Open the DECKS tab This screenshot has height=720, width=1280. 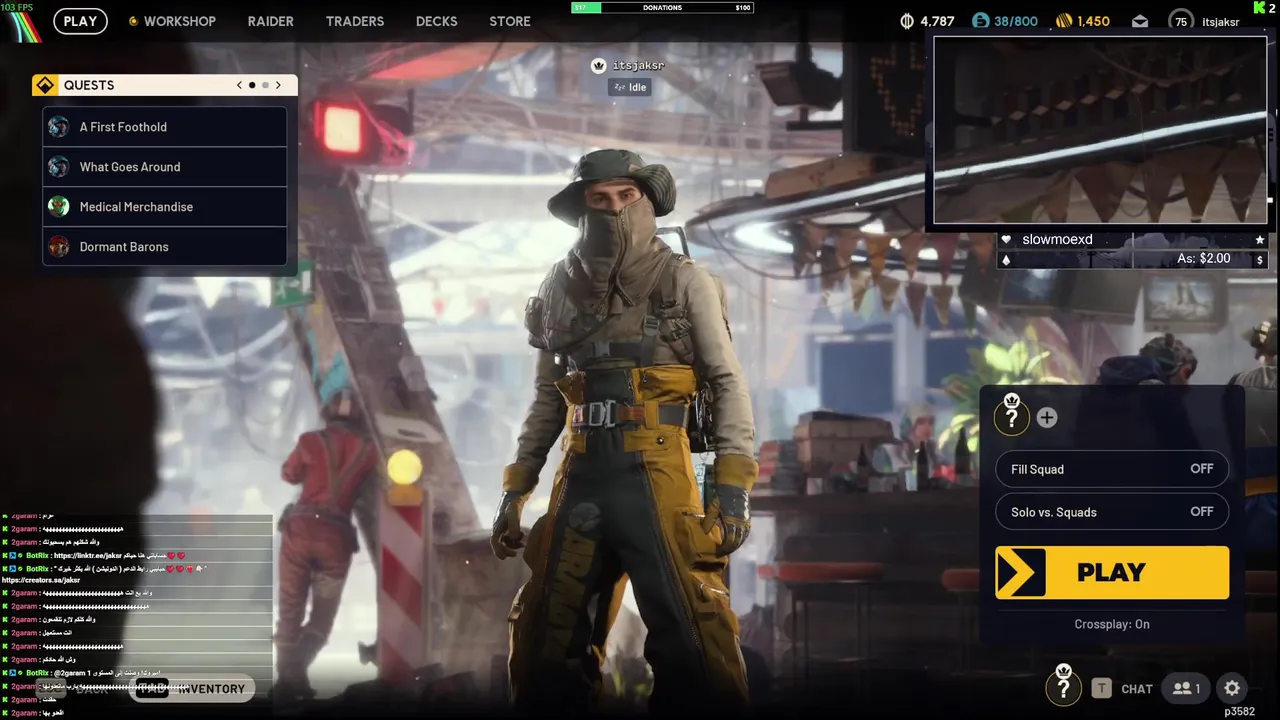[x=437, y=21]
